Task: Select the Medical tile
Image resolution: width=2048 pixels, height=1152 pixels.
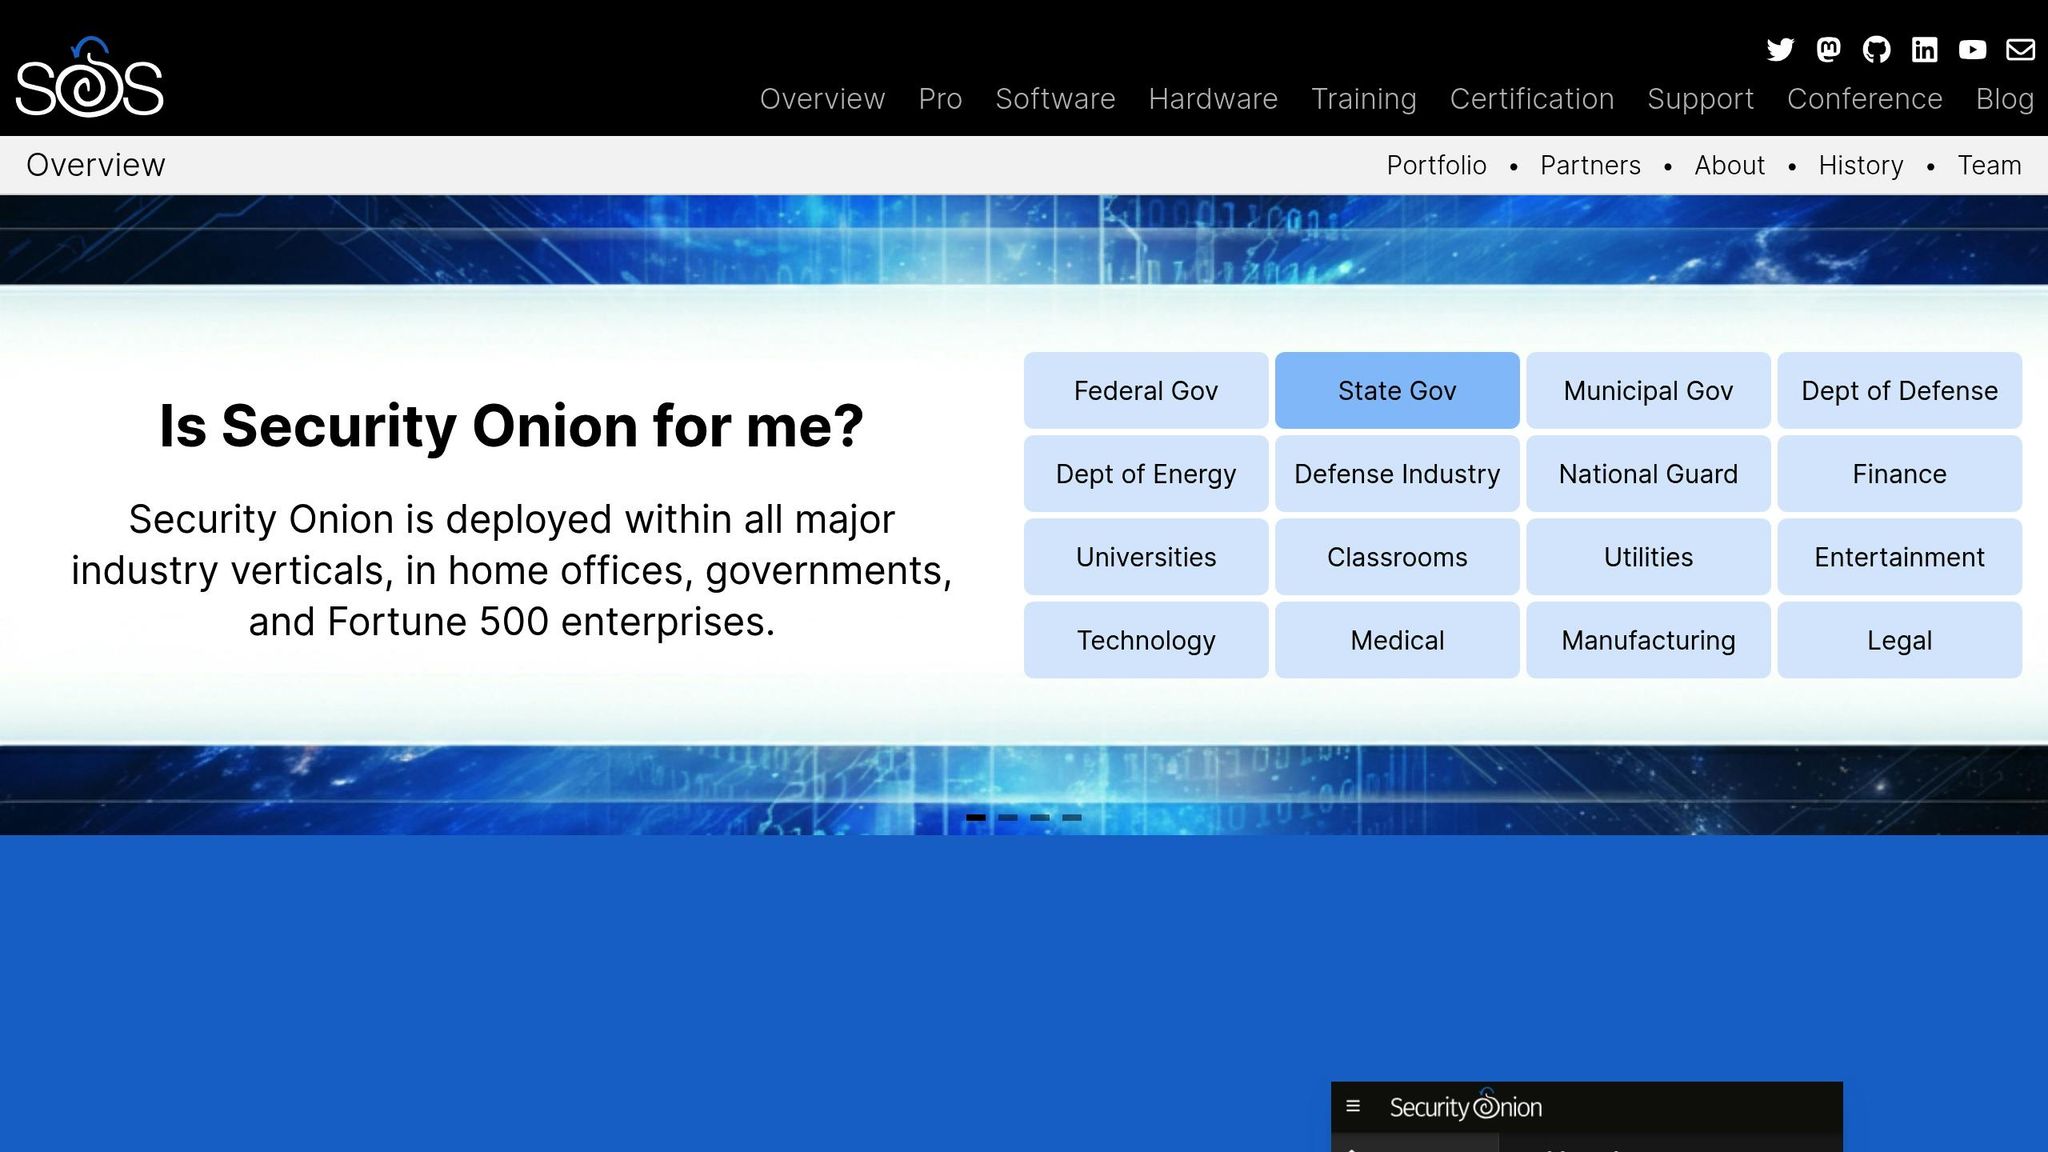Action: pos(1397,640)
